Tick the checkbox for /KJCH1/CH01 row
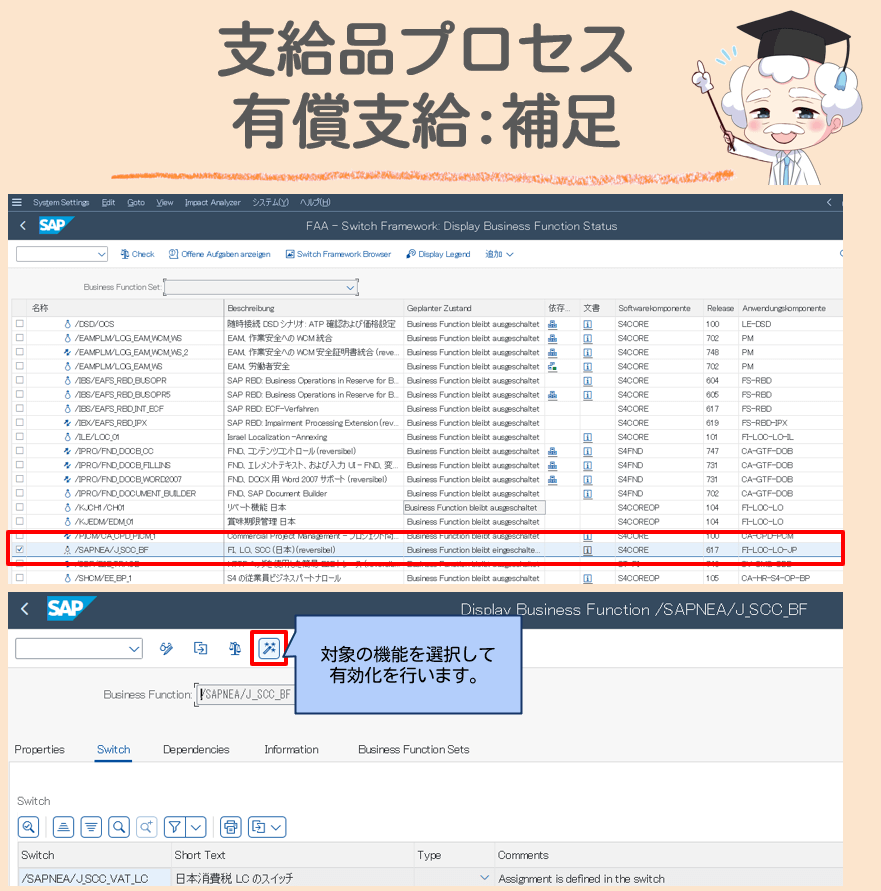 pyautogui.click(x=20, y=507)
